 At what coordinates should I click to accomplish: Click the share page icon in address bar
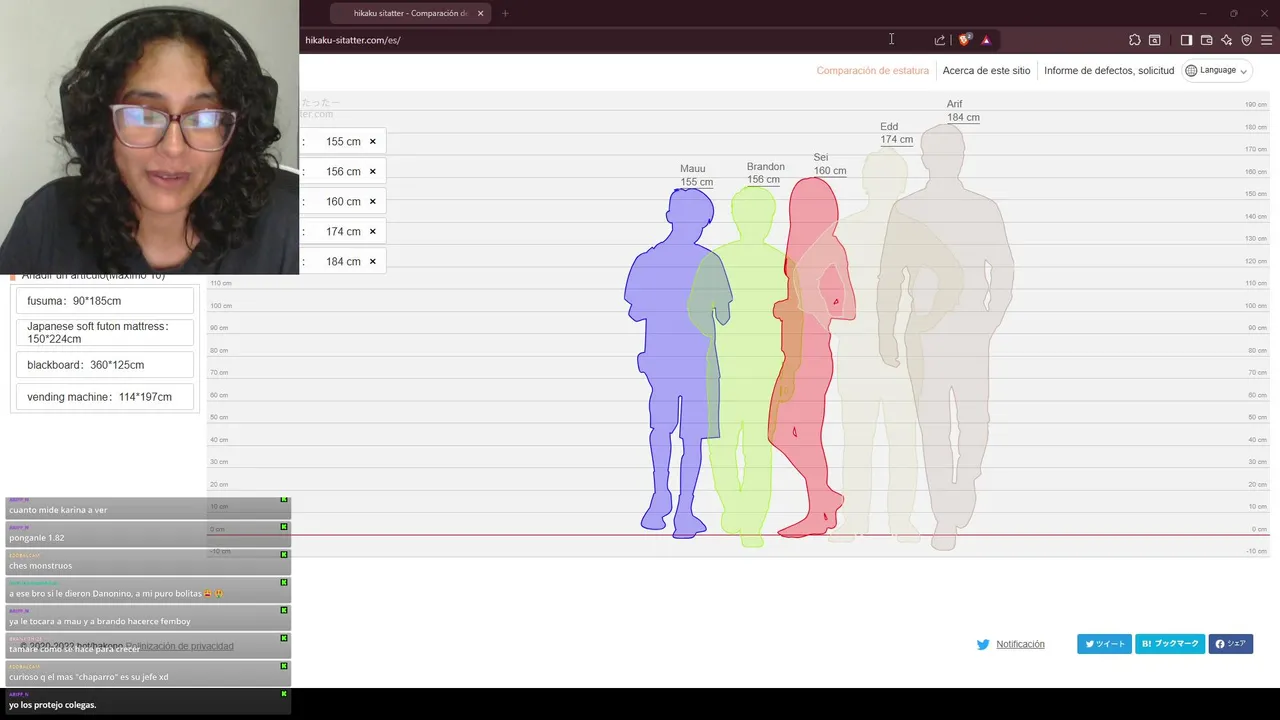940,40
